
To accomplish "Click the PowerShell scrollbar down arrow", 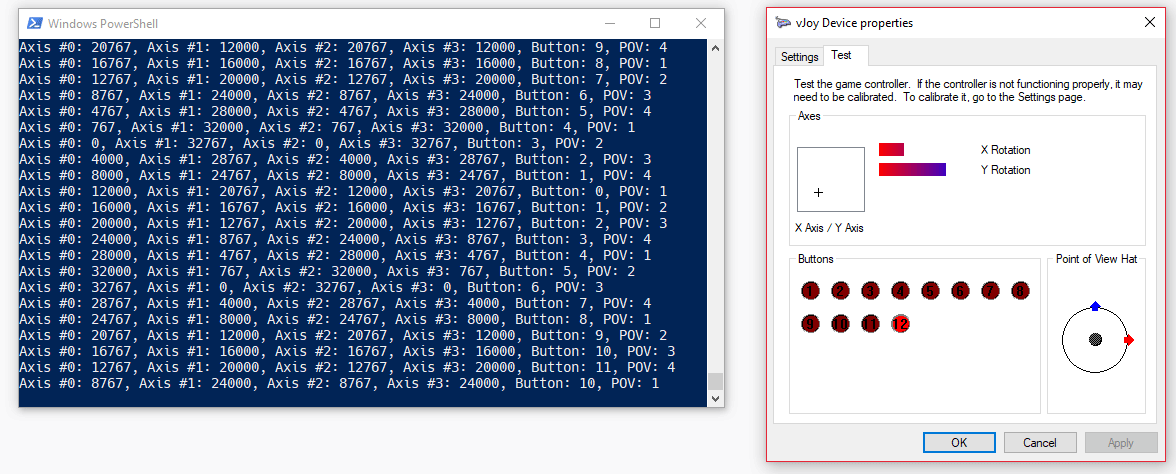I will tap(716, 398).
